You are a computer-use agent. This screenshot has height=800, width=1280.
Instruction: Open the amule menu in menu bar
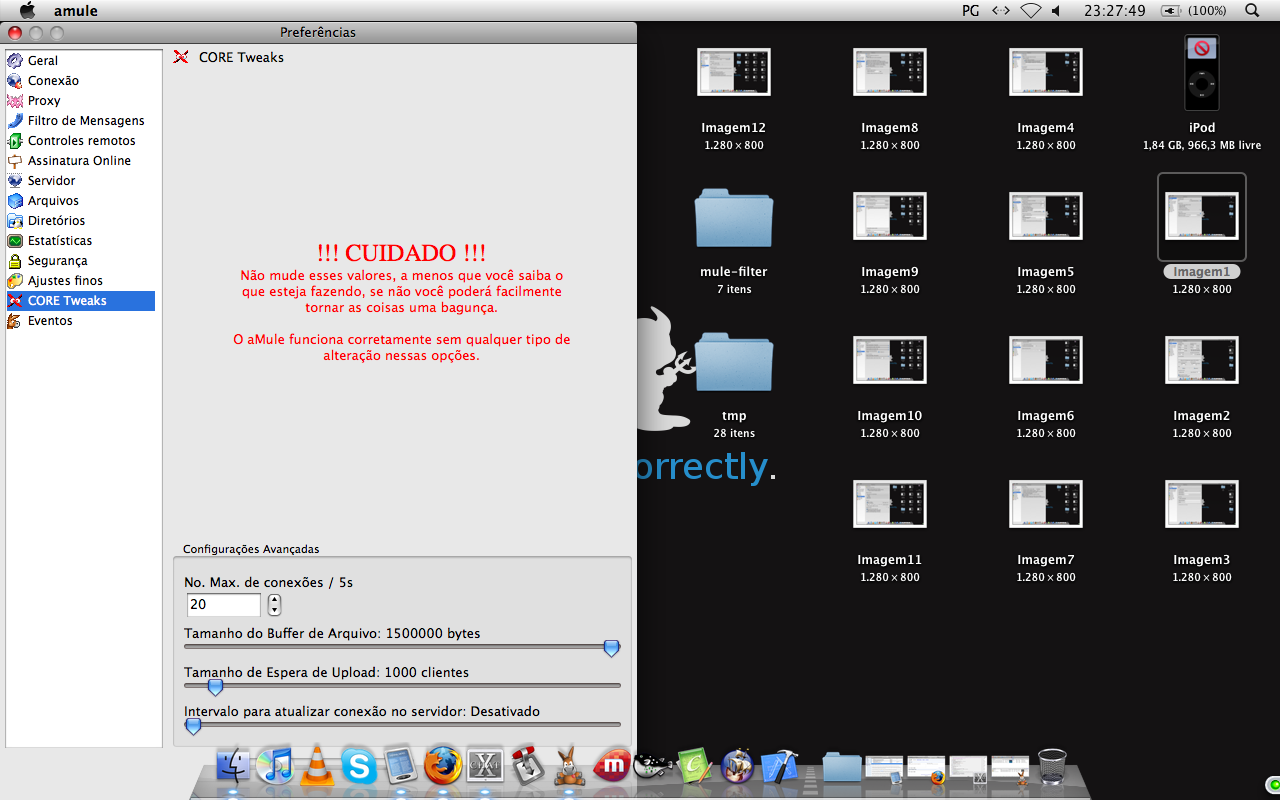pyautogui.click(x=75, y=10)
